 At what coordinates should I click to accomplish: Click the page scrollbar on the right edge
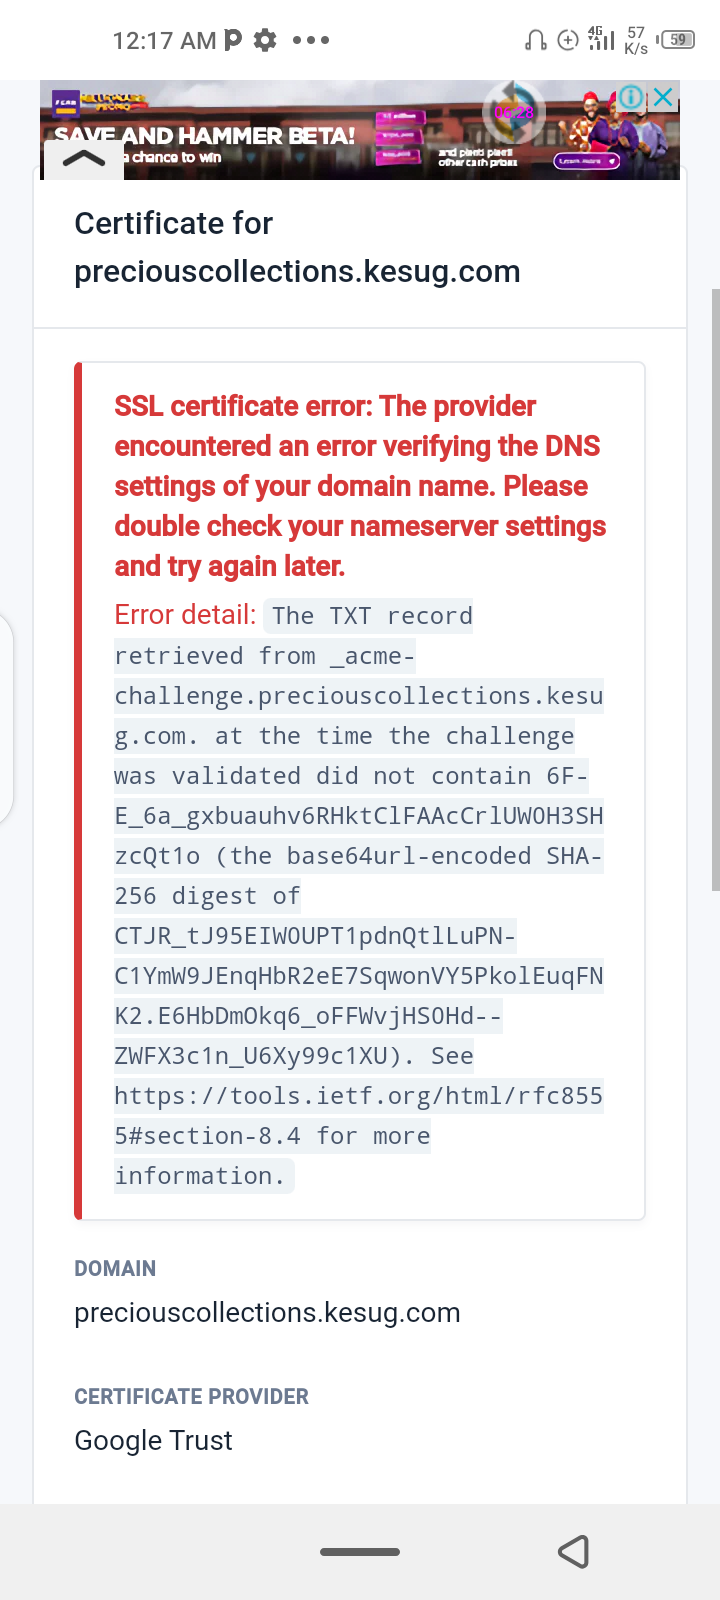tap(715, 590)
